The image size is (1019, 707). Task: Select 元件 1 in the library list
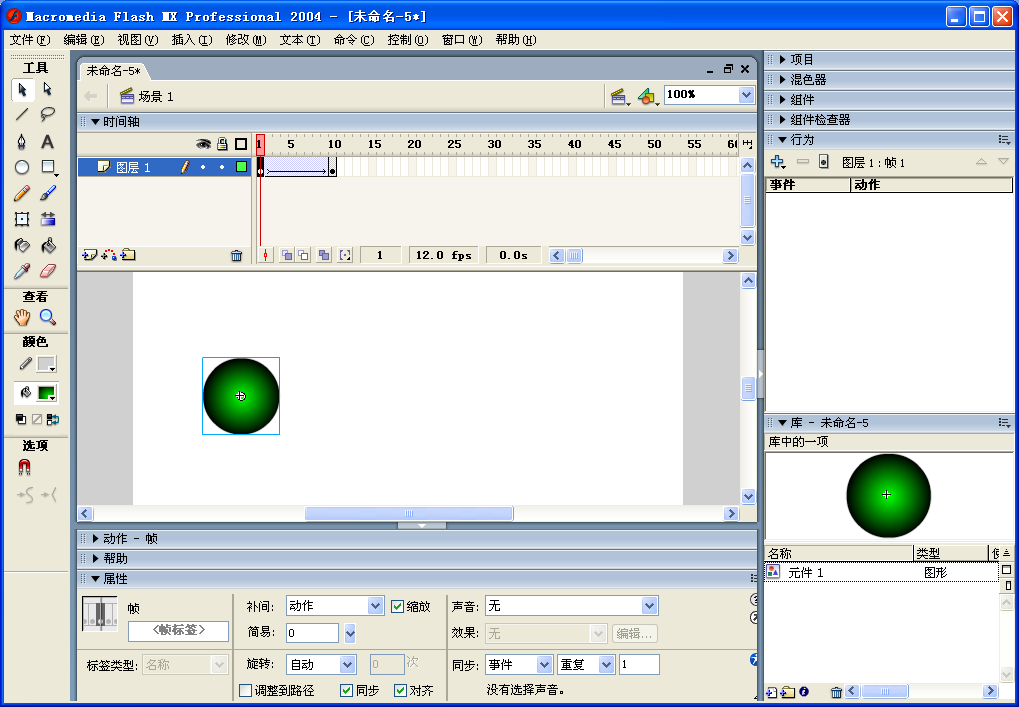pyautogui.click(x=806, y=573)
